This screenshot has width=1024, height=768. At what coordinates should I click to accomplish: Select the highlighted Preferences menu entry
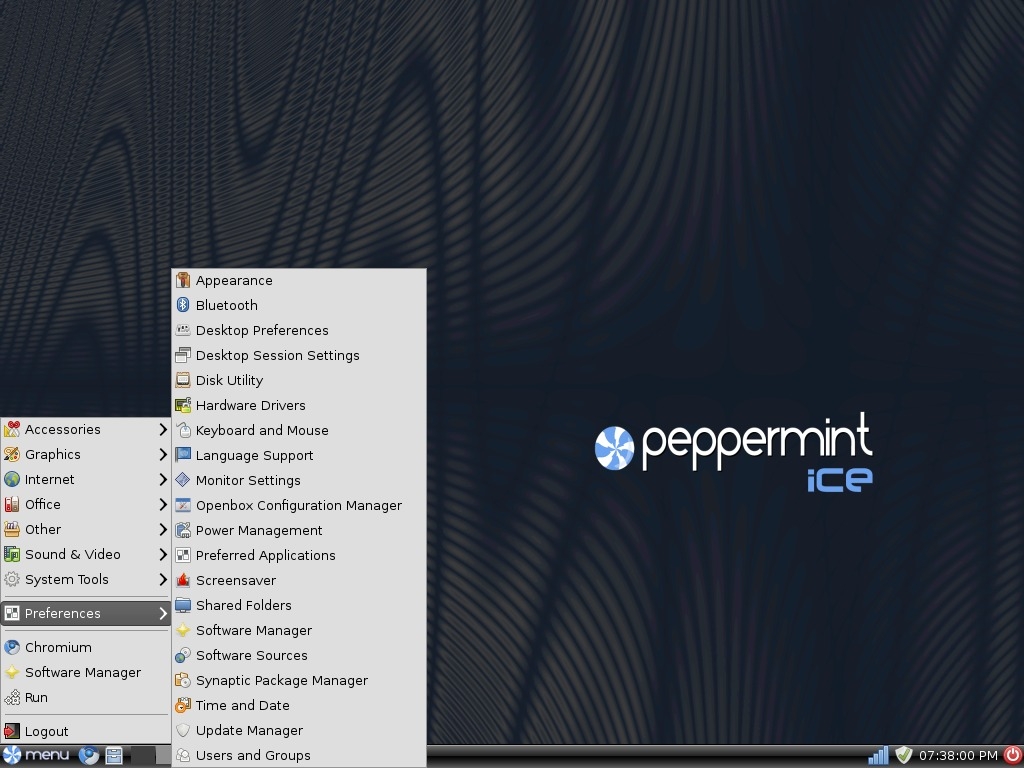click(x=86, y=613)
